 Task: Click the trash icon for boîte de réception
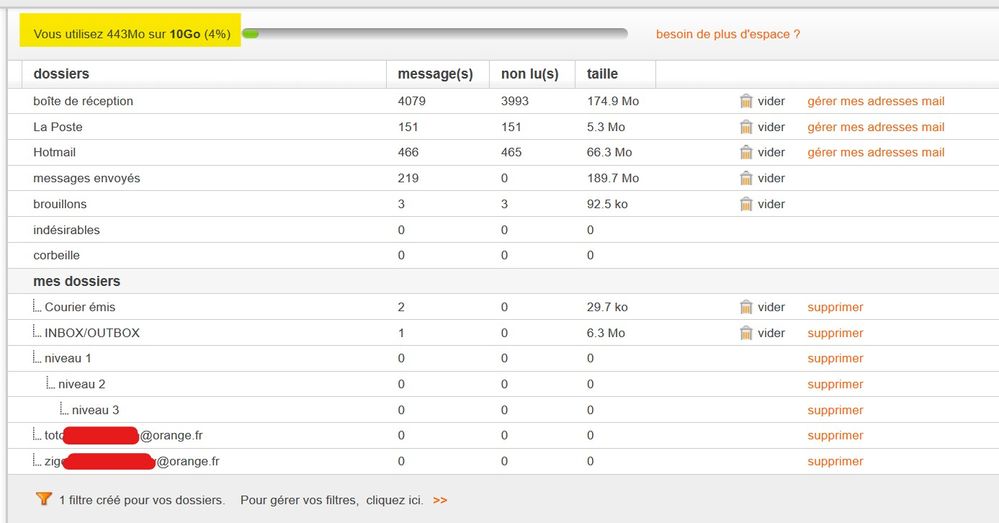(x=746, y=101)
